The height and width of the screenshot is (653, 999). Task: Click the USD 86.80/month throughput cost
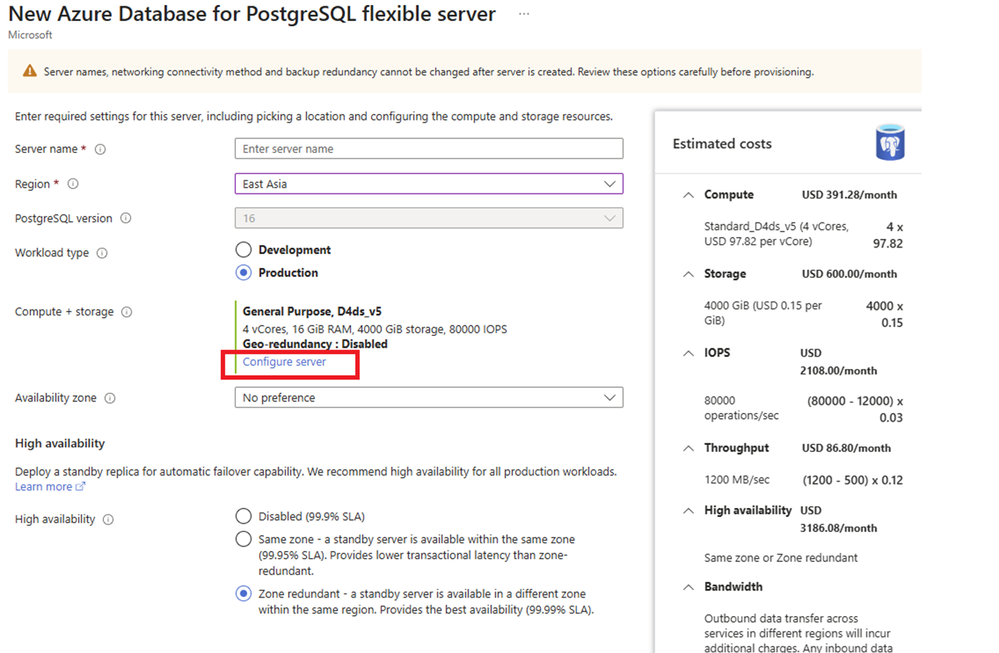tap(846, 448)
